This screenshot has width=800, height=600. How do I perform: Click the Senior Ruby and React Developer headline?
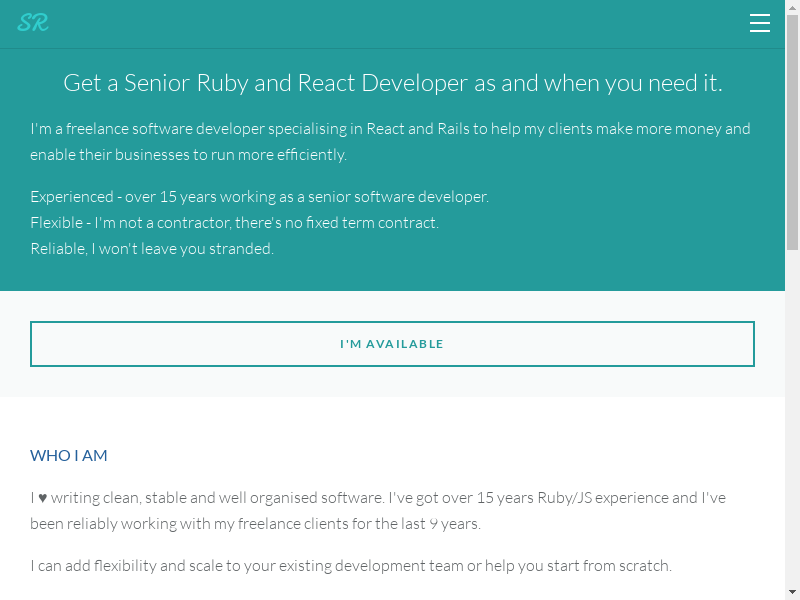392,83
